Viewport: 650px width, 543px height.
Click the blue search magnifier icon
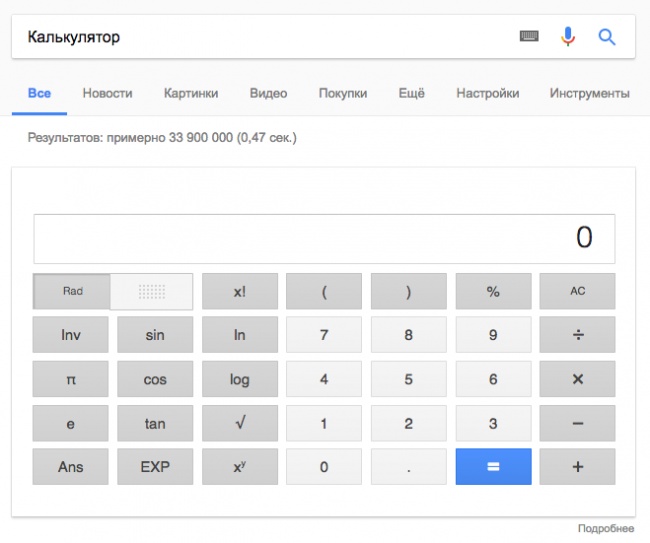[607, 37]
